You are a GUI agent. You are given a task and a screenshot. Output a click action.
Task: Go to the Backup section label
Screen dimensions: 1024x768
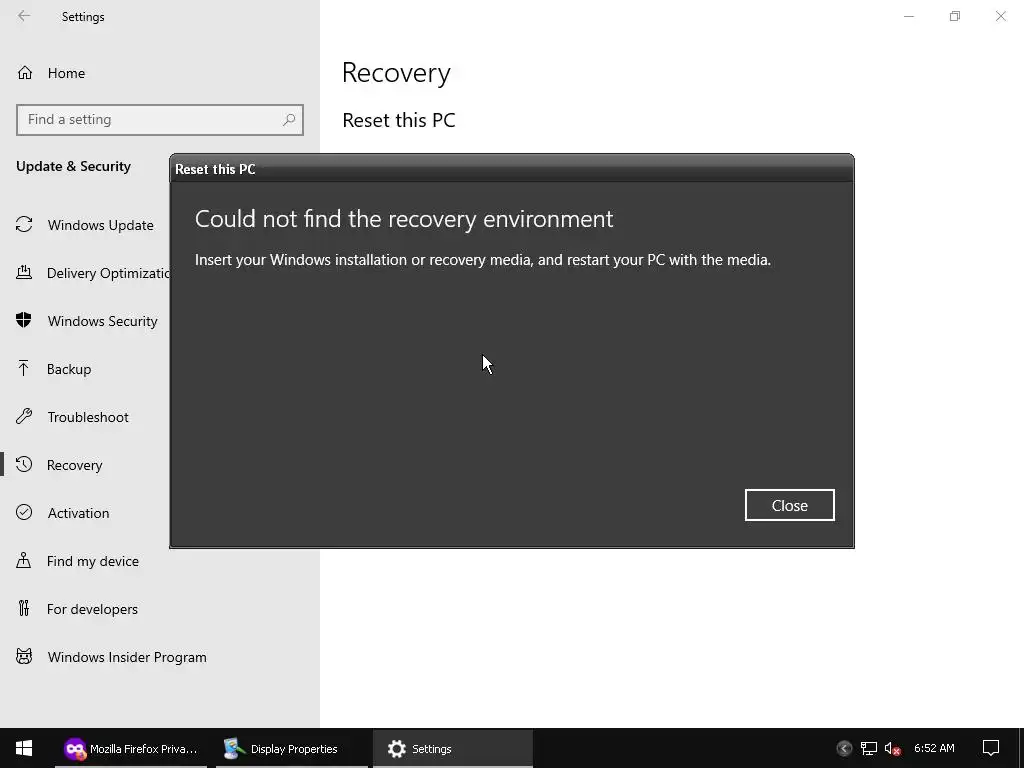pyautogui.click(x=69, y=369)
